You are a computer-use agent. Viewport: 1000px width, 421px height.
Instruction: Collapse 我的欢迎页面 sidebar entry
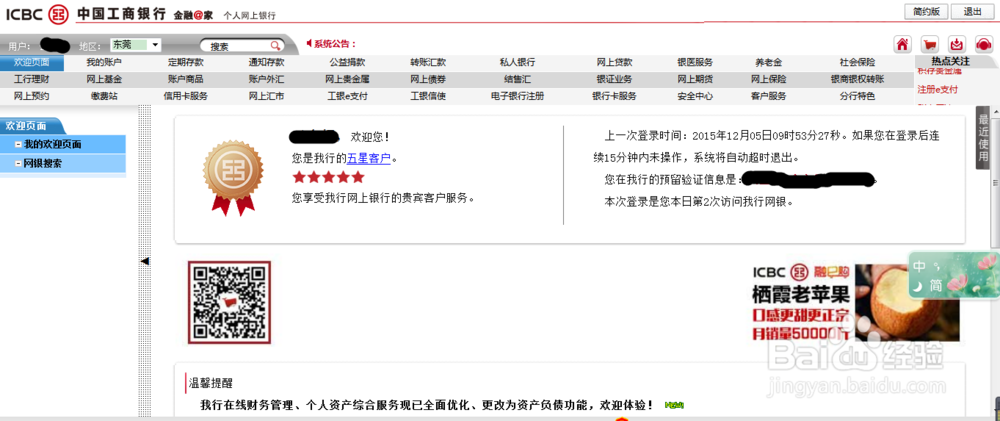(x=18, y=145)
